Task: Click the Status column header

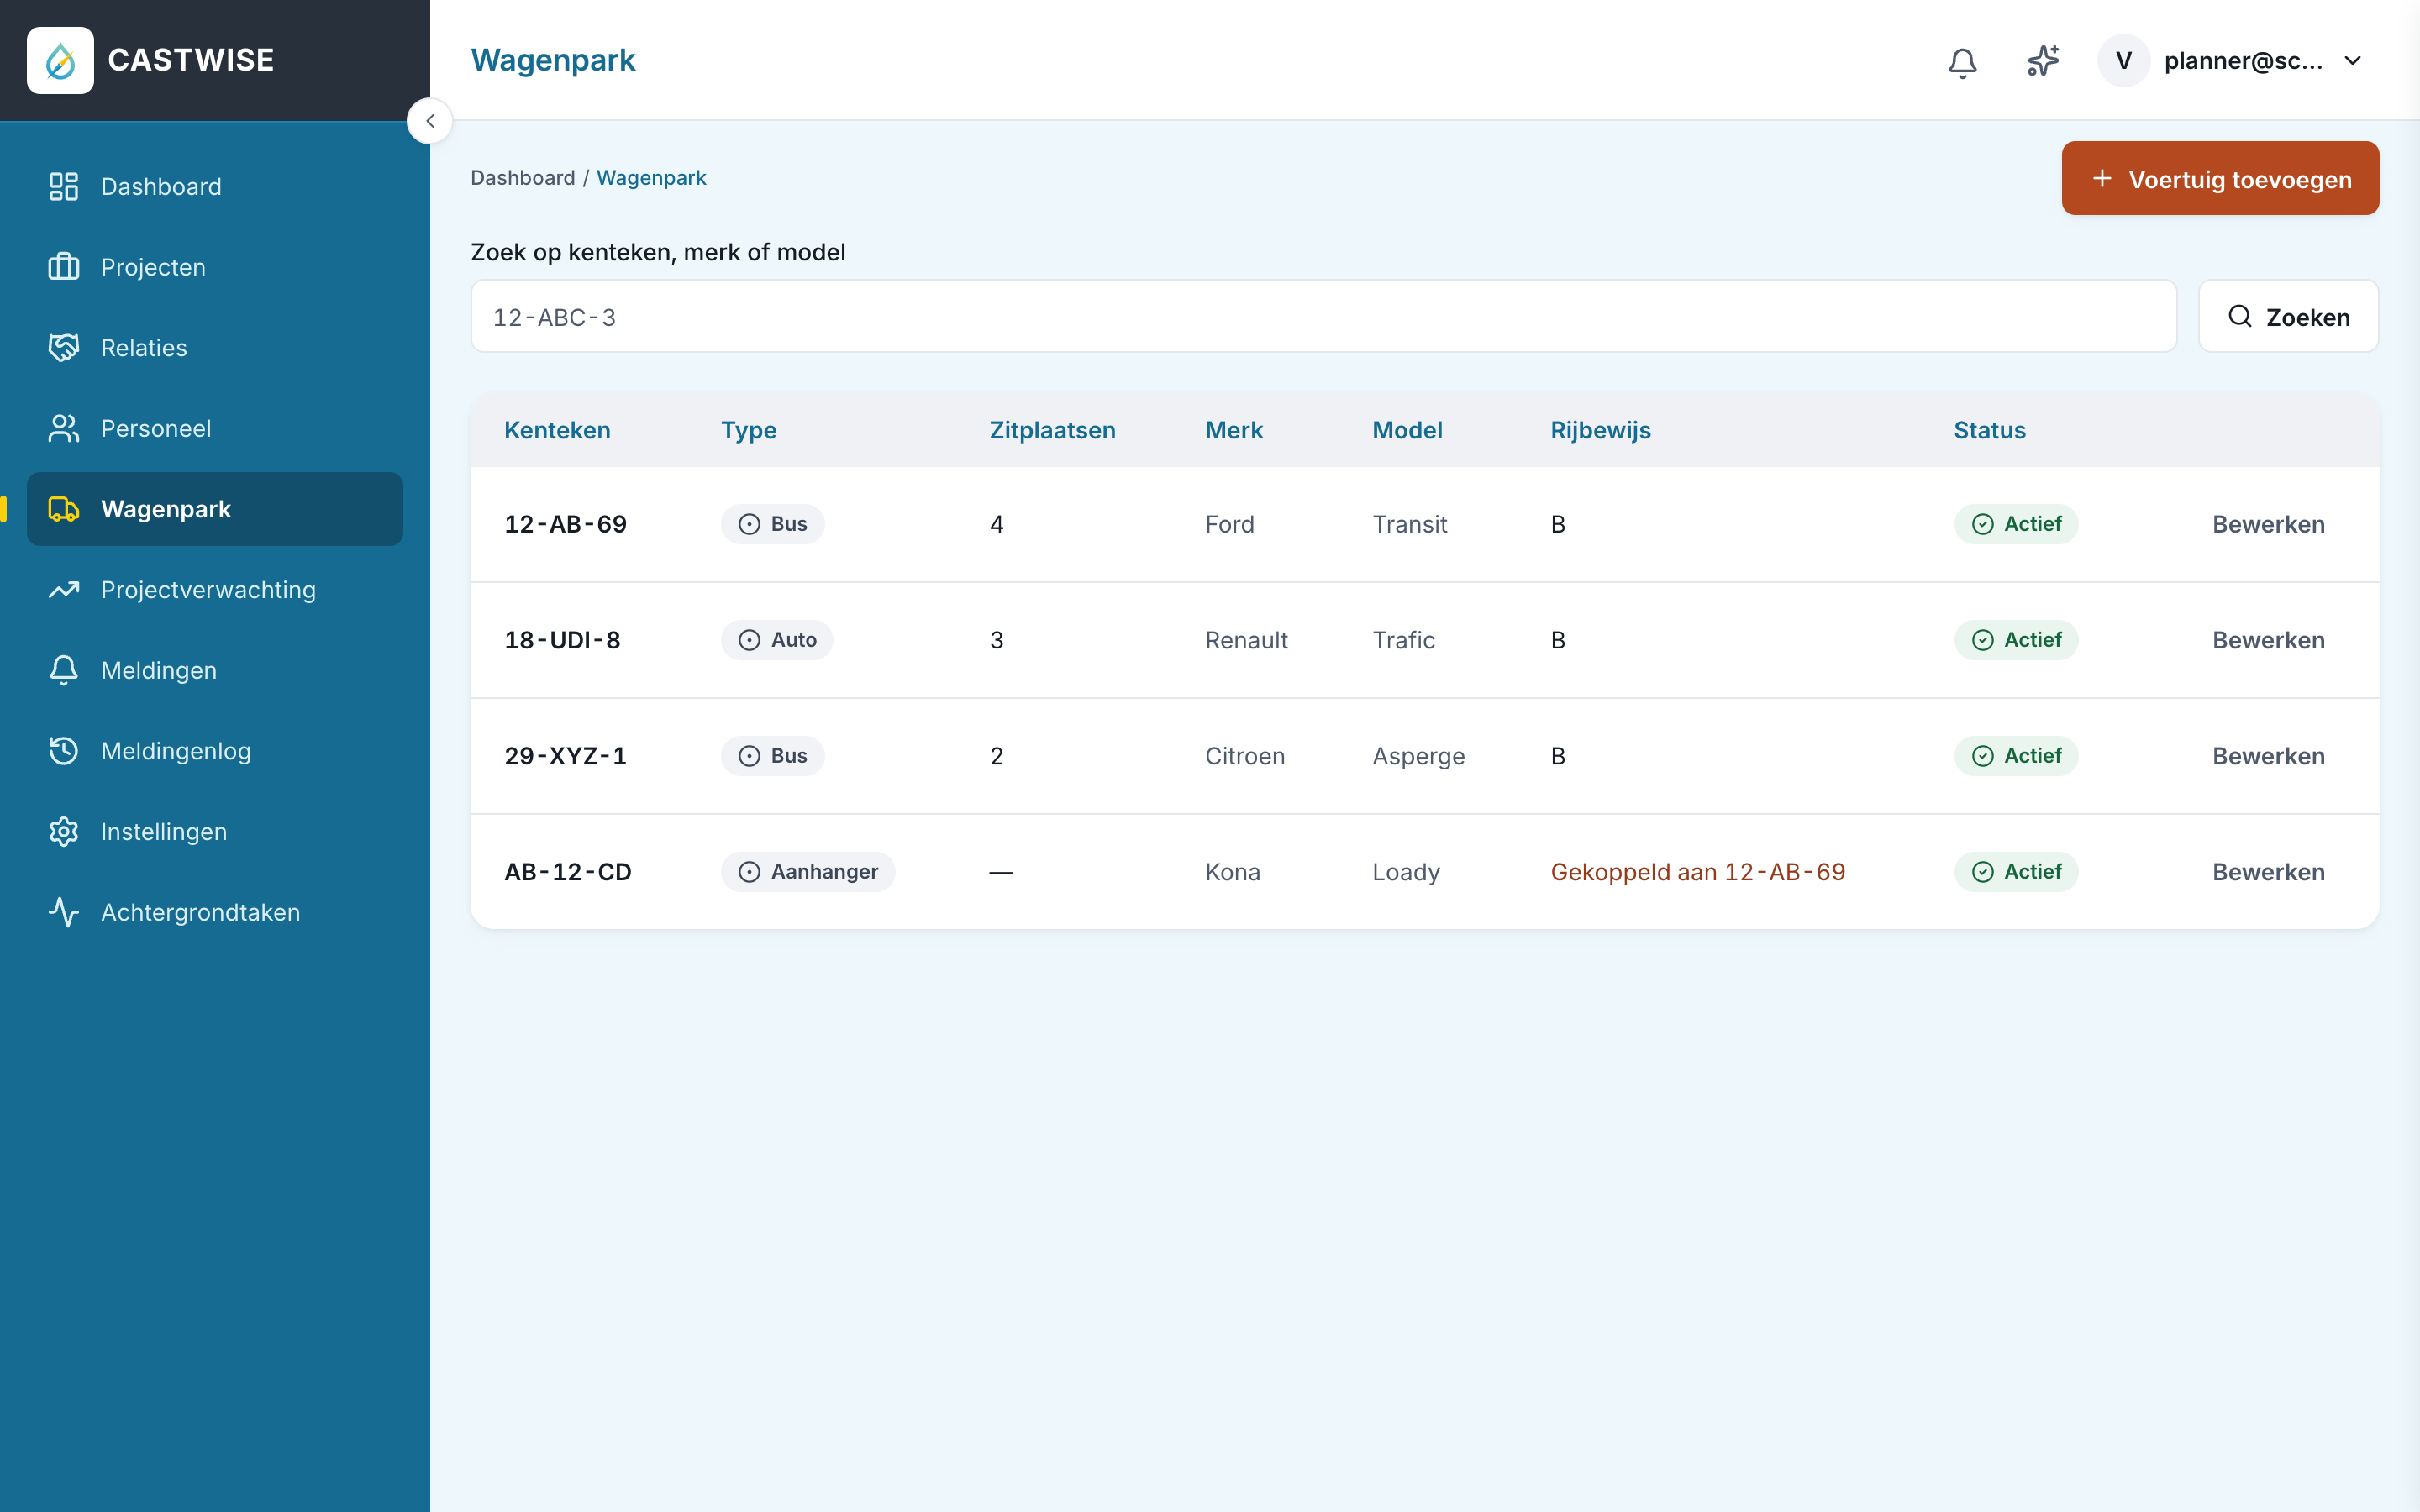Action: click(x=1989, y=430)
